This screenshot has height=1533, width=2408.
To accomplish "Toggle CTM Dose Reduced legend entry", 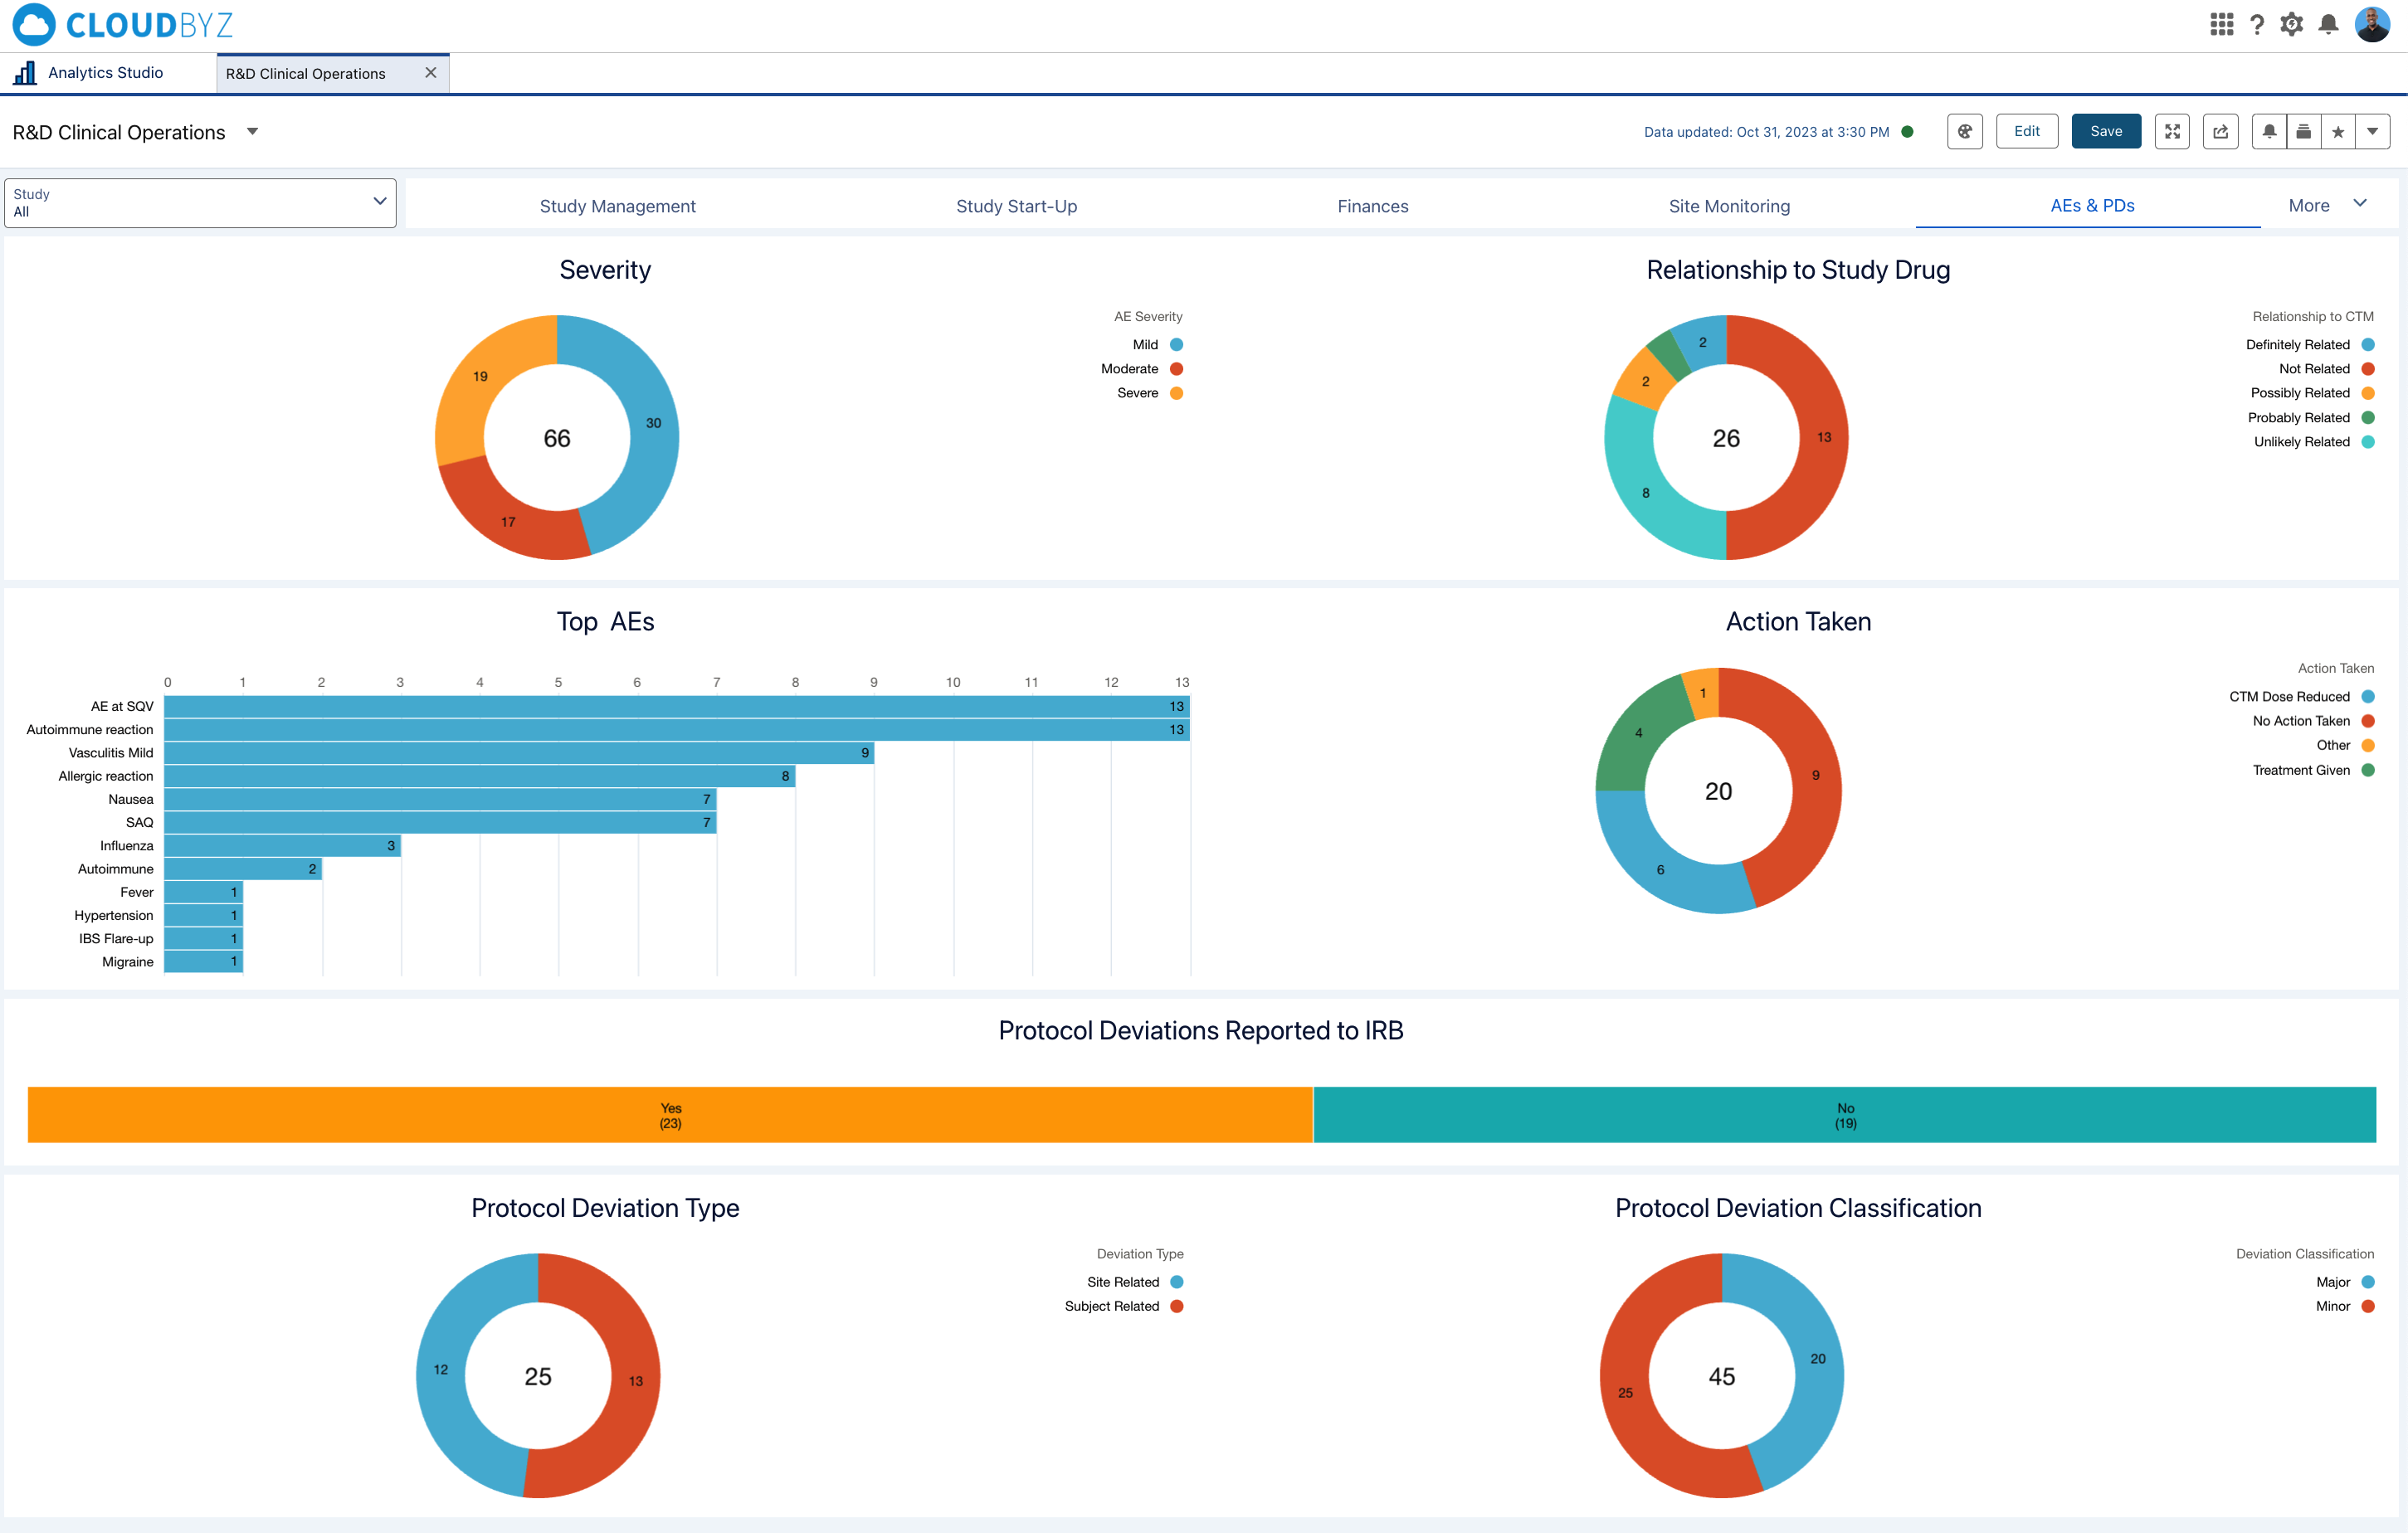I will [x=2301, y=696].
